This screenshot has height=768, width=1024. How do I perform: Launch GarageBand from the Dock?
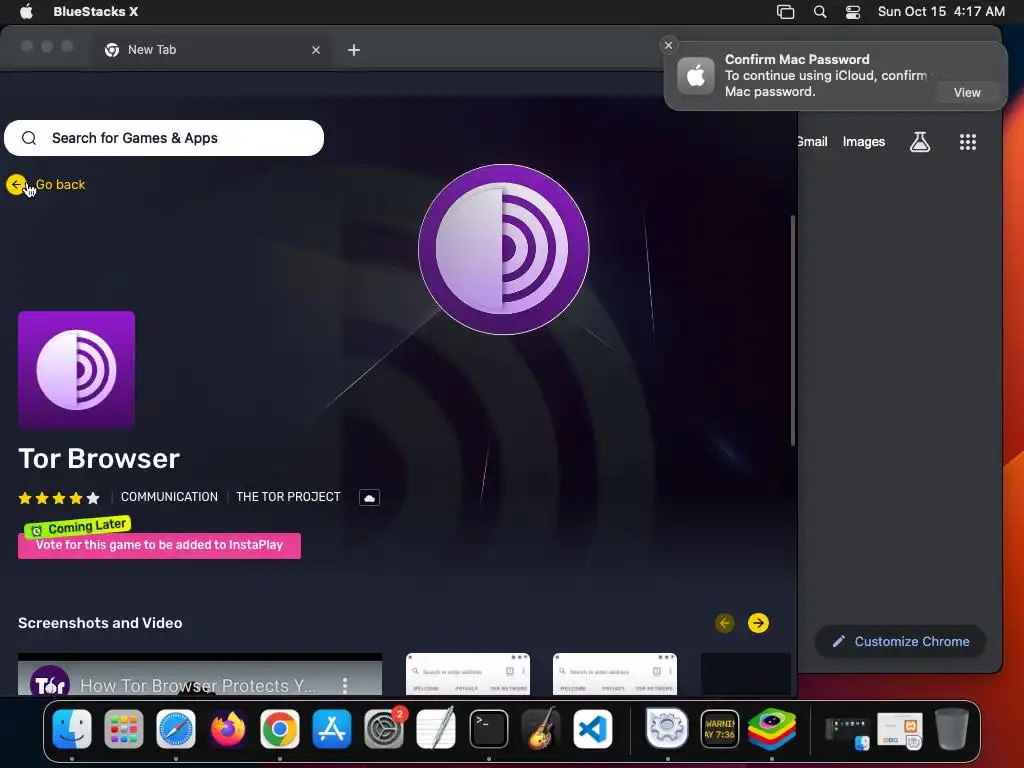tap(541, 729)
